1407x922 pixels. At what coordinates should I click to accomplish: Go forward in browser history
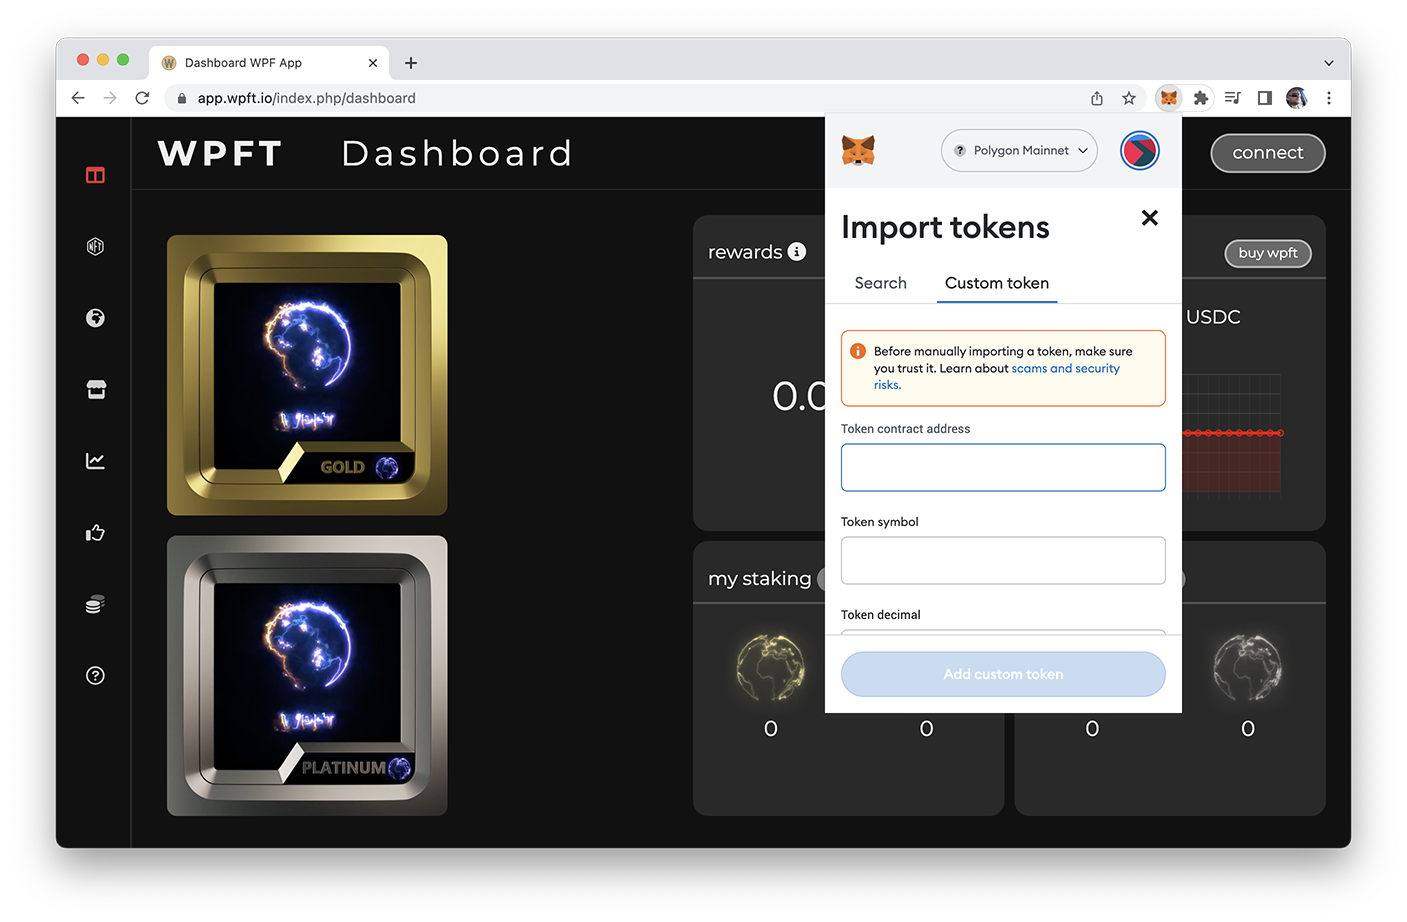pyautogui.click(x=110, y=98)
